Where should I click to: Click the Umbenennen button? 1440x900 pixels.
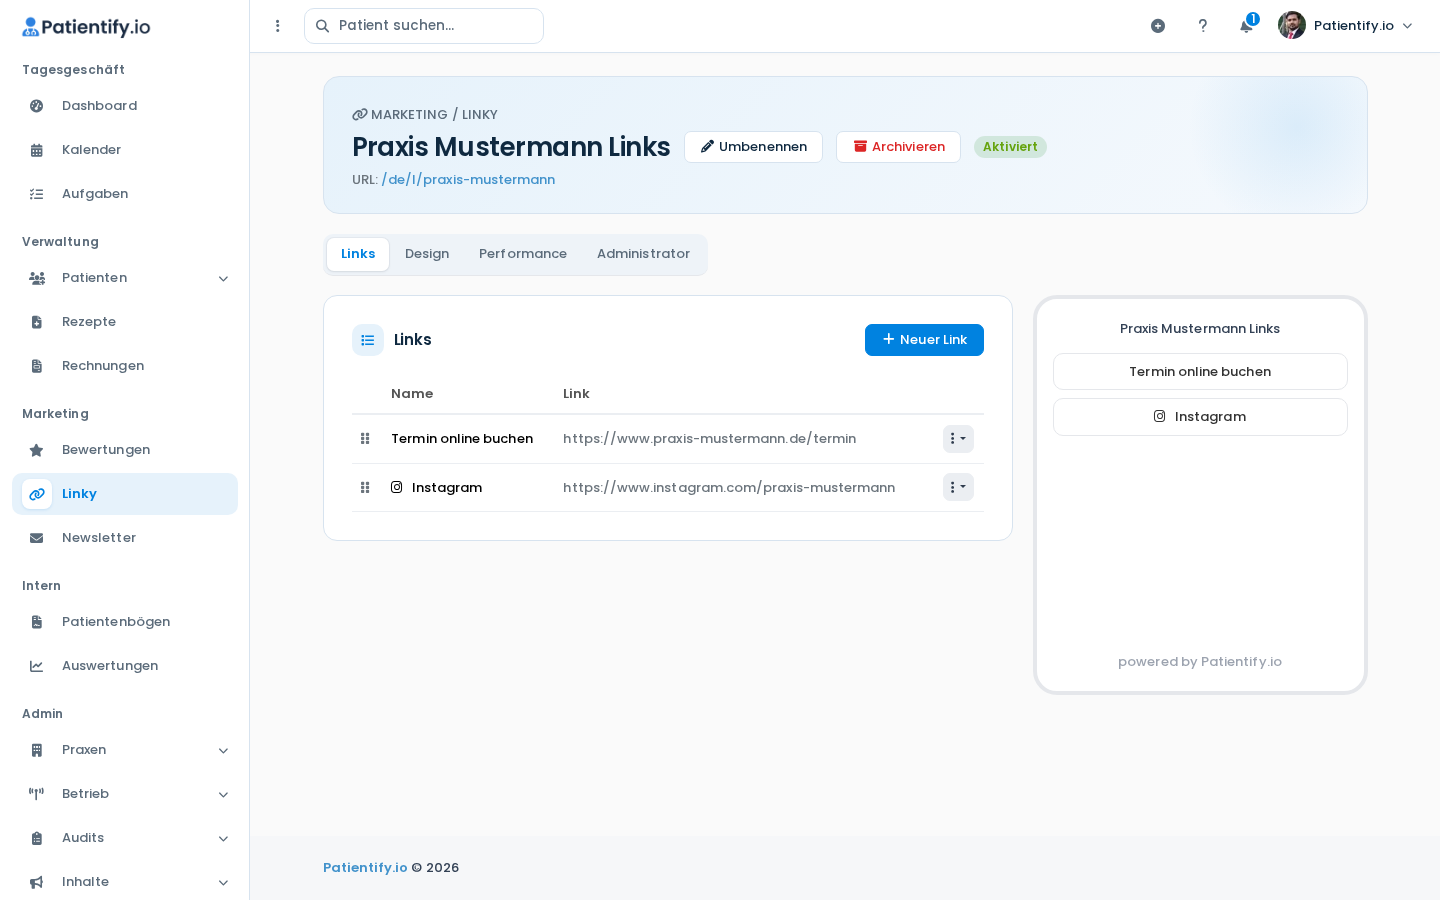[753, 147]
